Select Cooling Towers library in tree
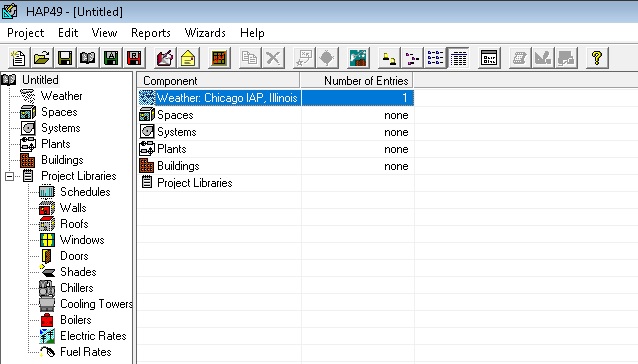Viewport: 638px width, 364px height. point(96,304)
